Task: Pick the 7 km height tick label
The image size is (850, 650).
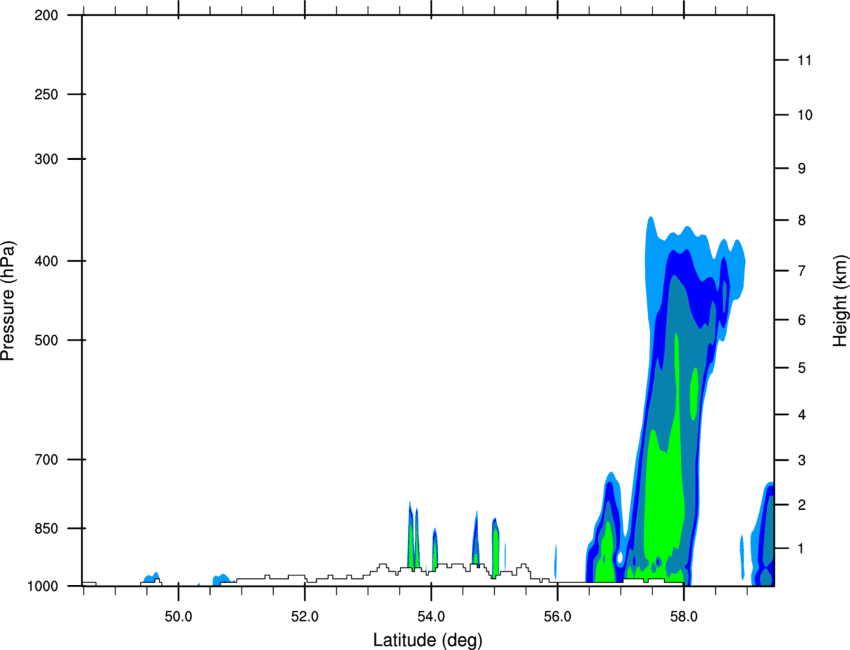Action: point(802,271)
